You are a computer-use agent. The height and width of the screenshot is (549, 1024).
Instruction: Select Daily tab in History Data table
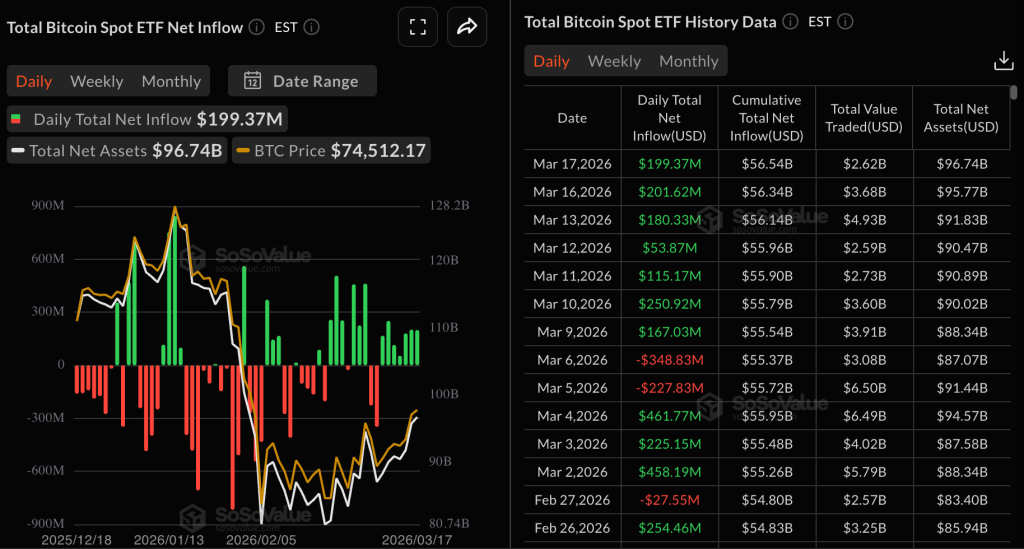(551, 61)
